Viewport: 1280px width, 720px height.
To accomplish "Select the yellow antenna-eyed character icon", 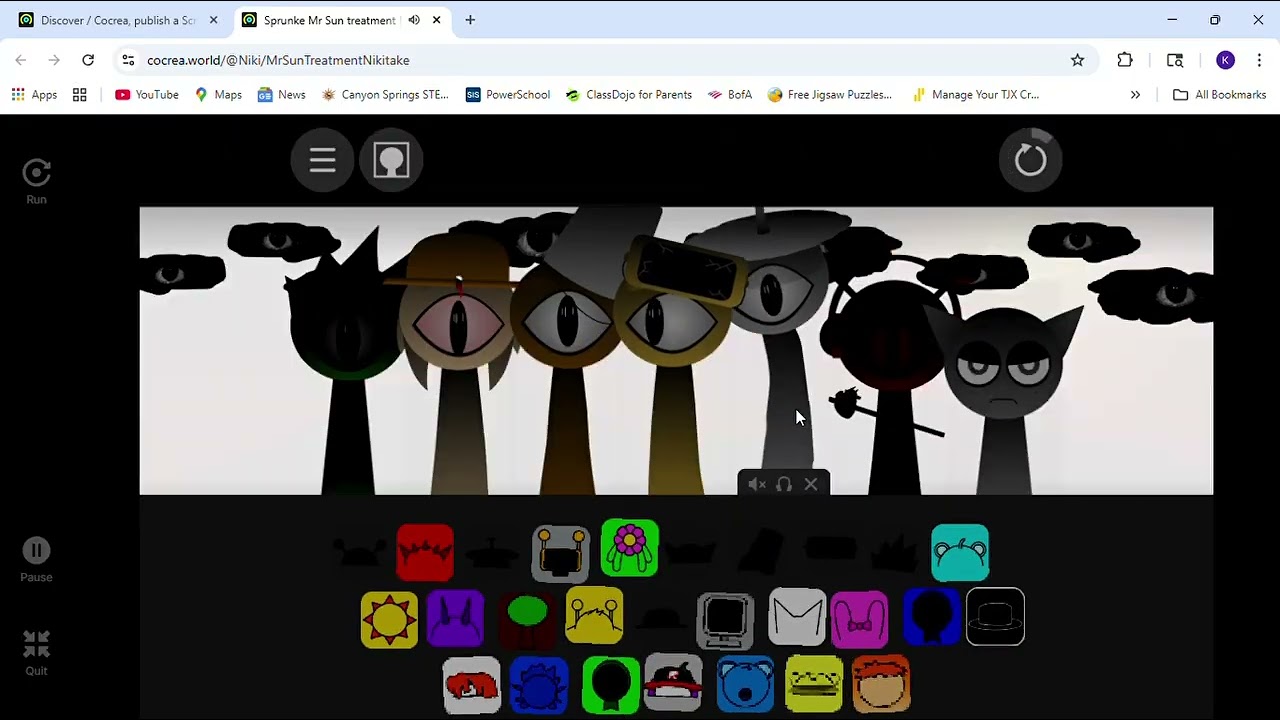I will (594, 615).
